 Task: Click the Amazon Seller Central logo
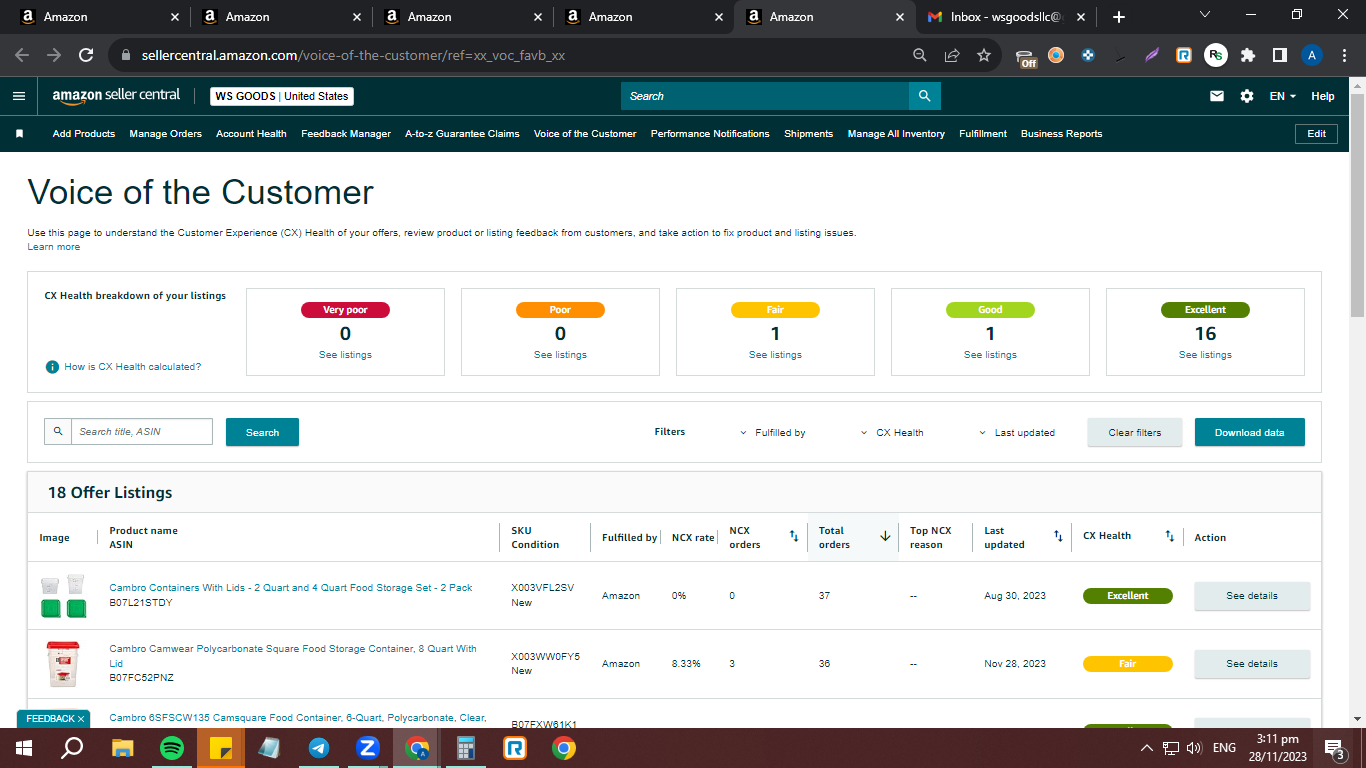coord(116,96)
